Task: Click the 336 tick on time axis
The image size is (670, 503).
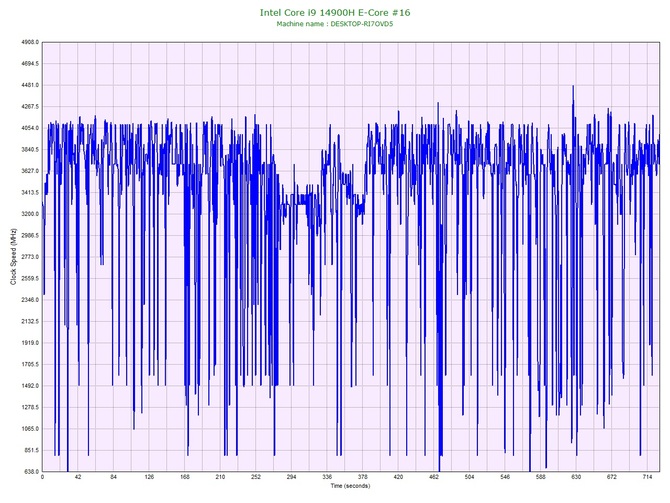Action: click(327, 477)
